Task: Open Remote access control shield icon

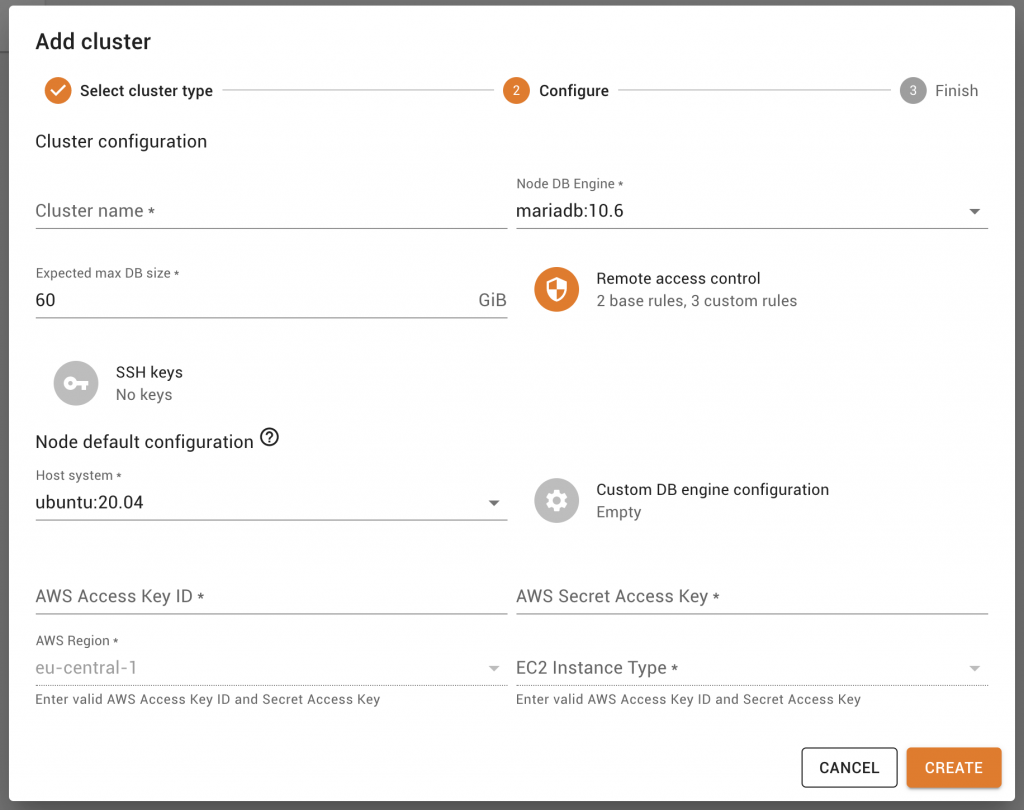Action: 556,289
